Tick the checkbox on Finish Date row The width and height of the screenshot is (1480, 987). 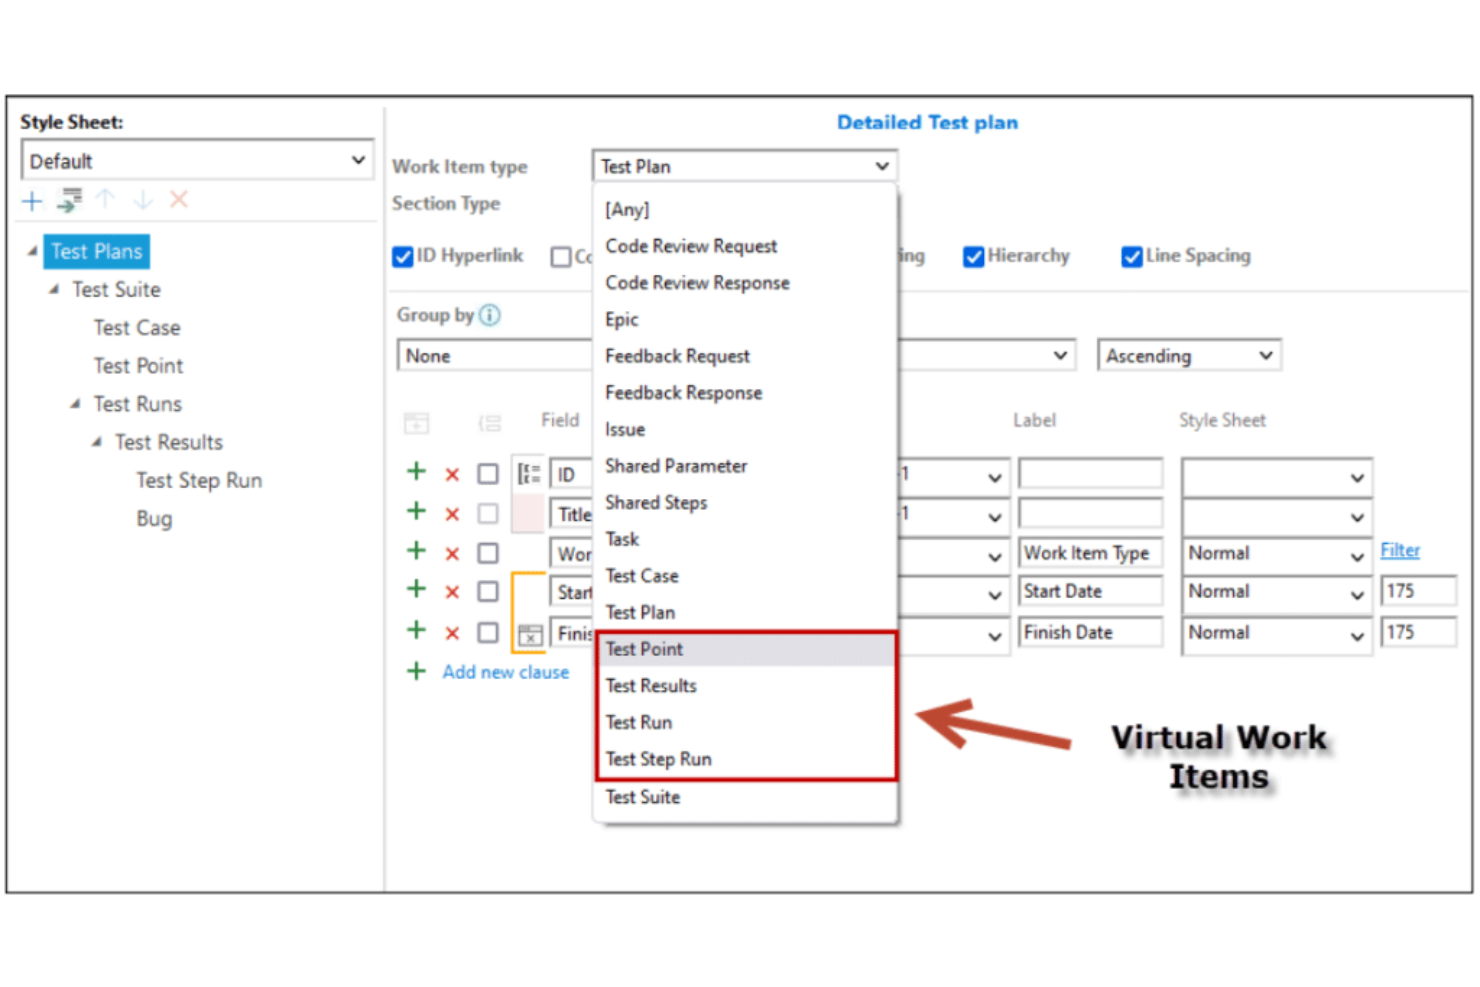[488, 633]
